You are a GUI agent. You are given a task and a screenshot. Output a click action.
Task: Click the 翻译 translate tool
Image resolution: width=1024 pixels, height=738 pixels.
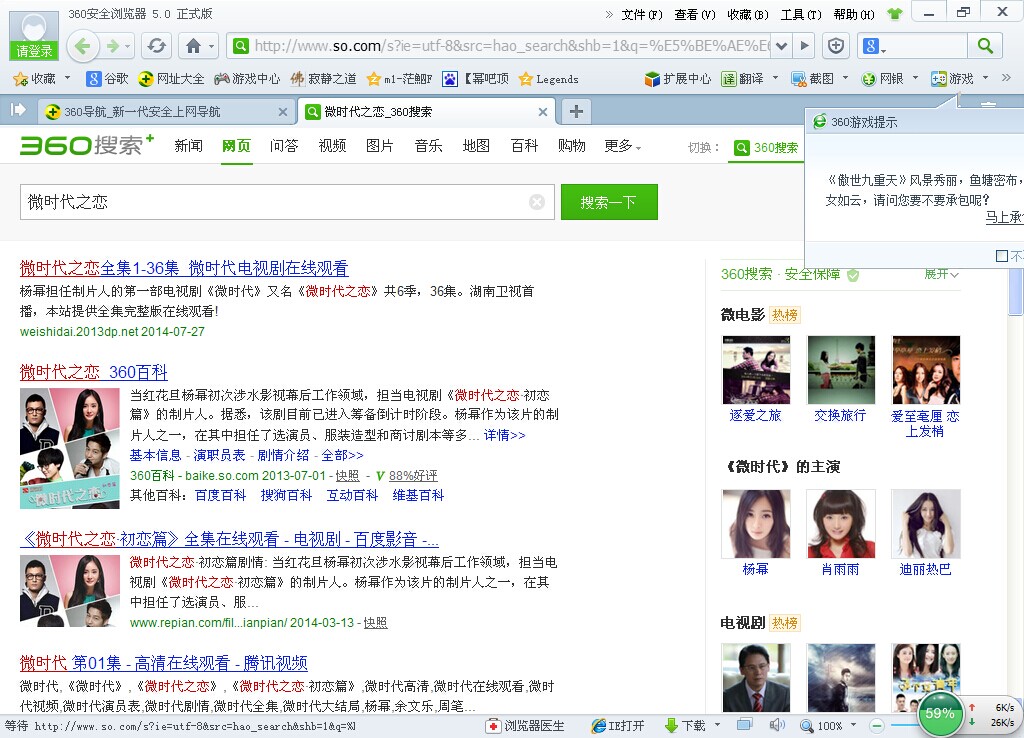pos(743,79)
